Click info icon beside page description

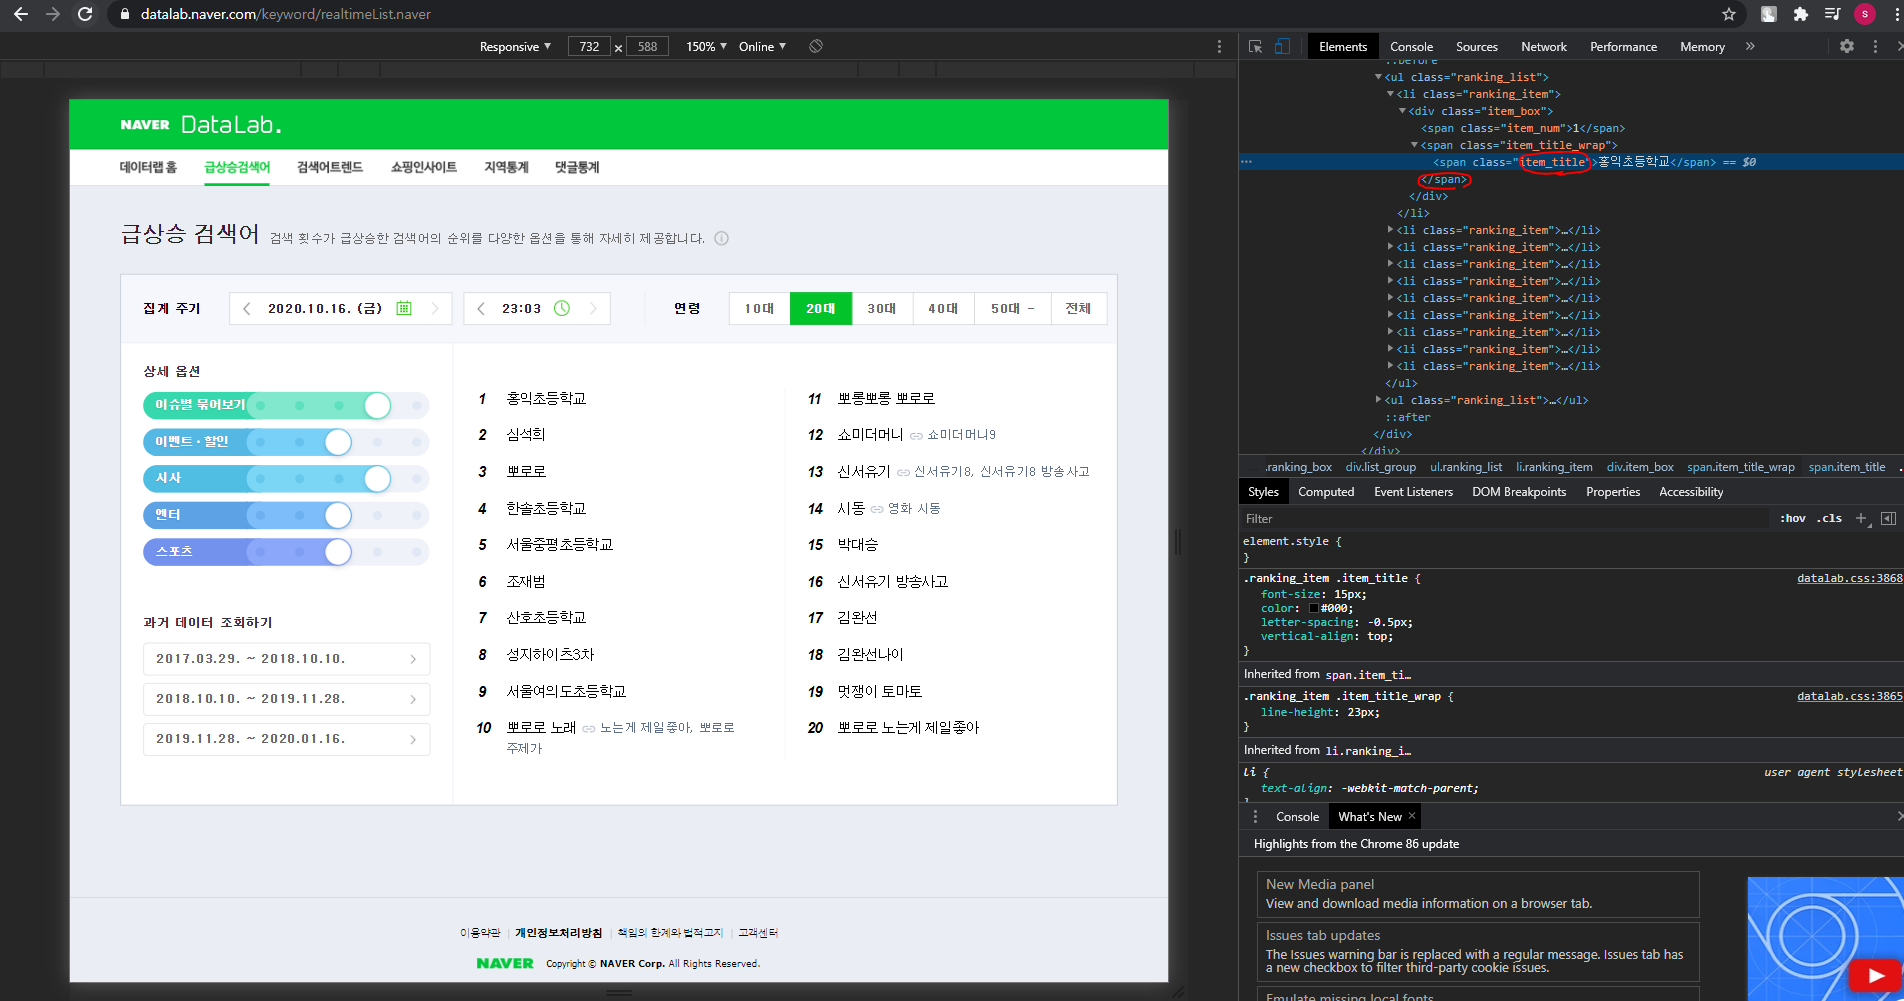coord(722,238)
